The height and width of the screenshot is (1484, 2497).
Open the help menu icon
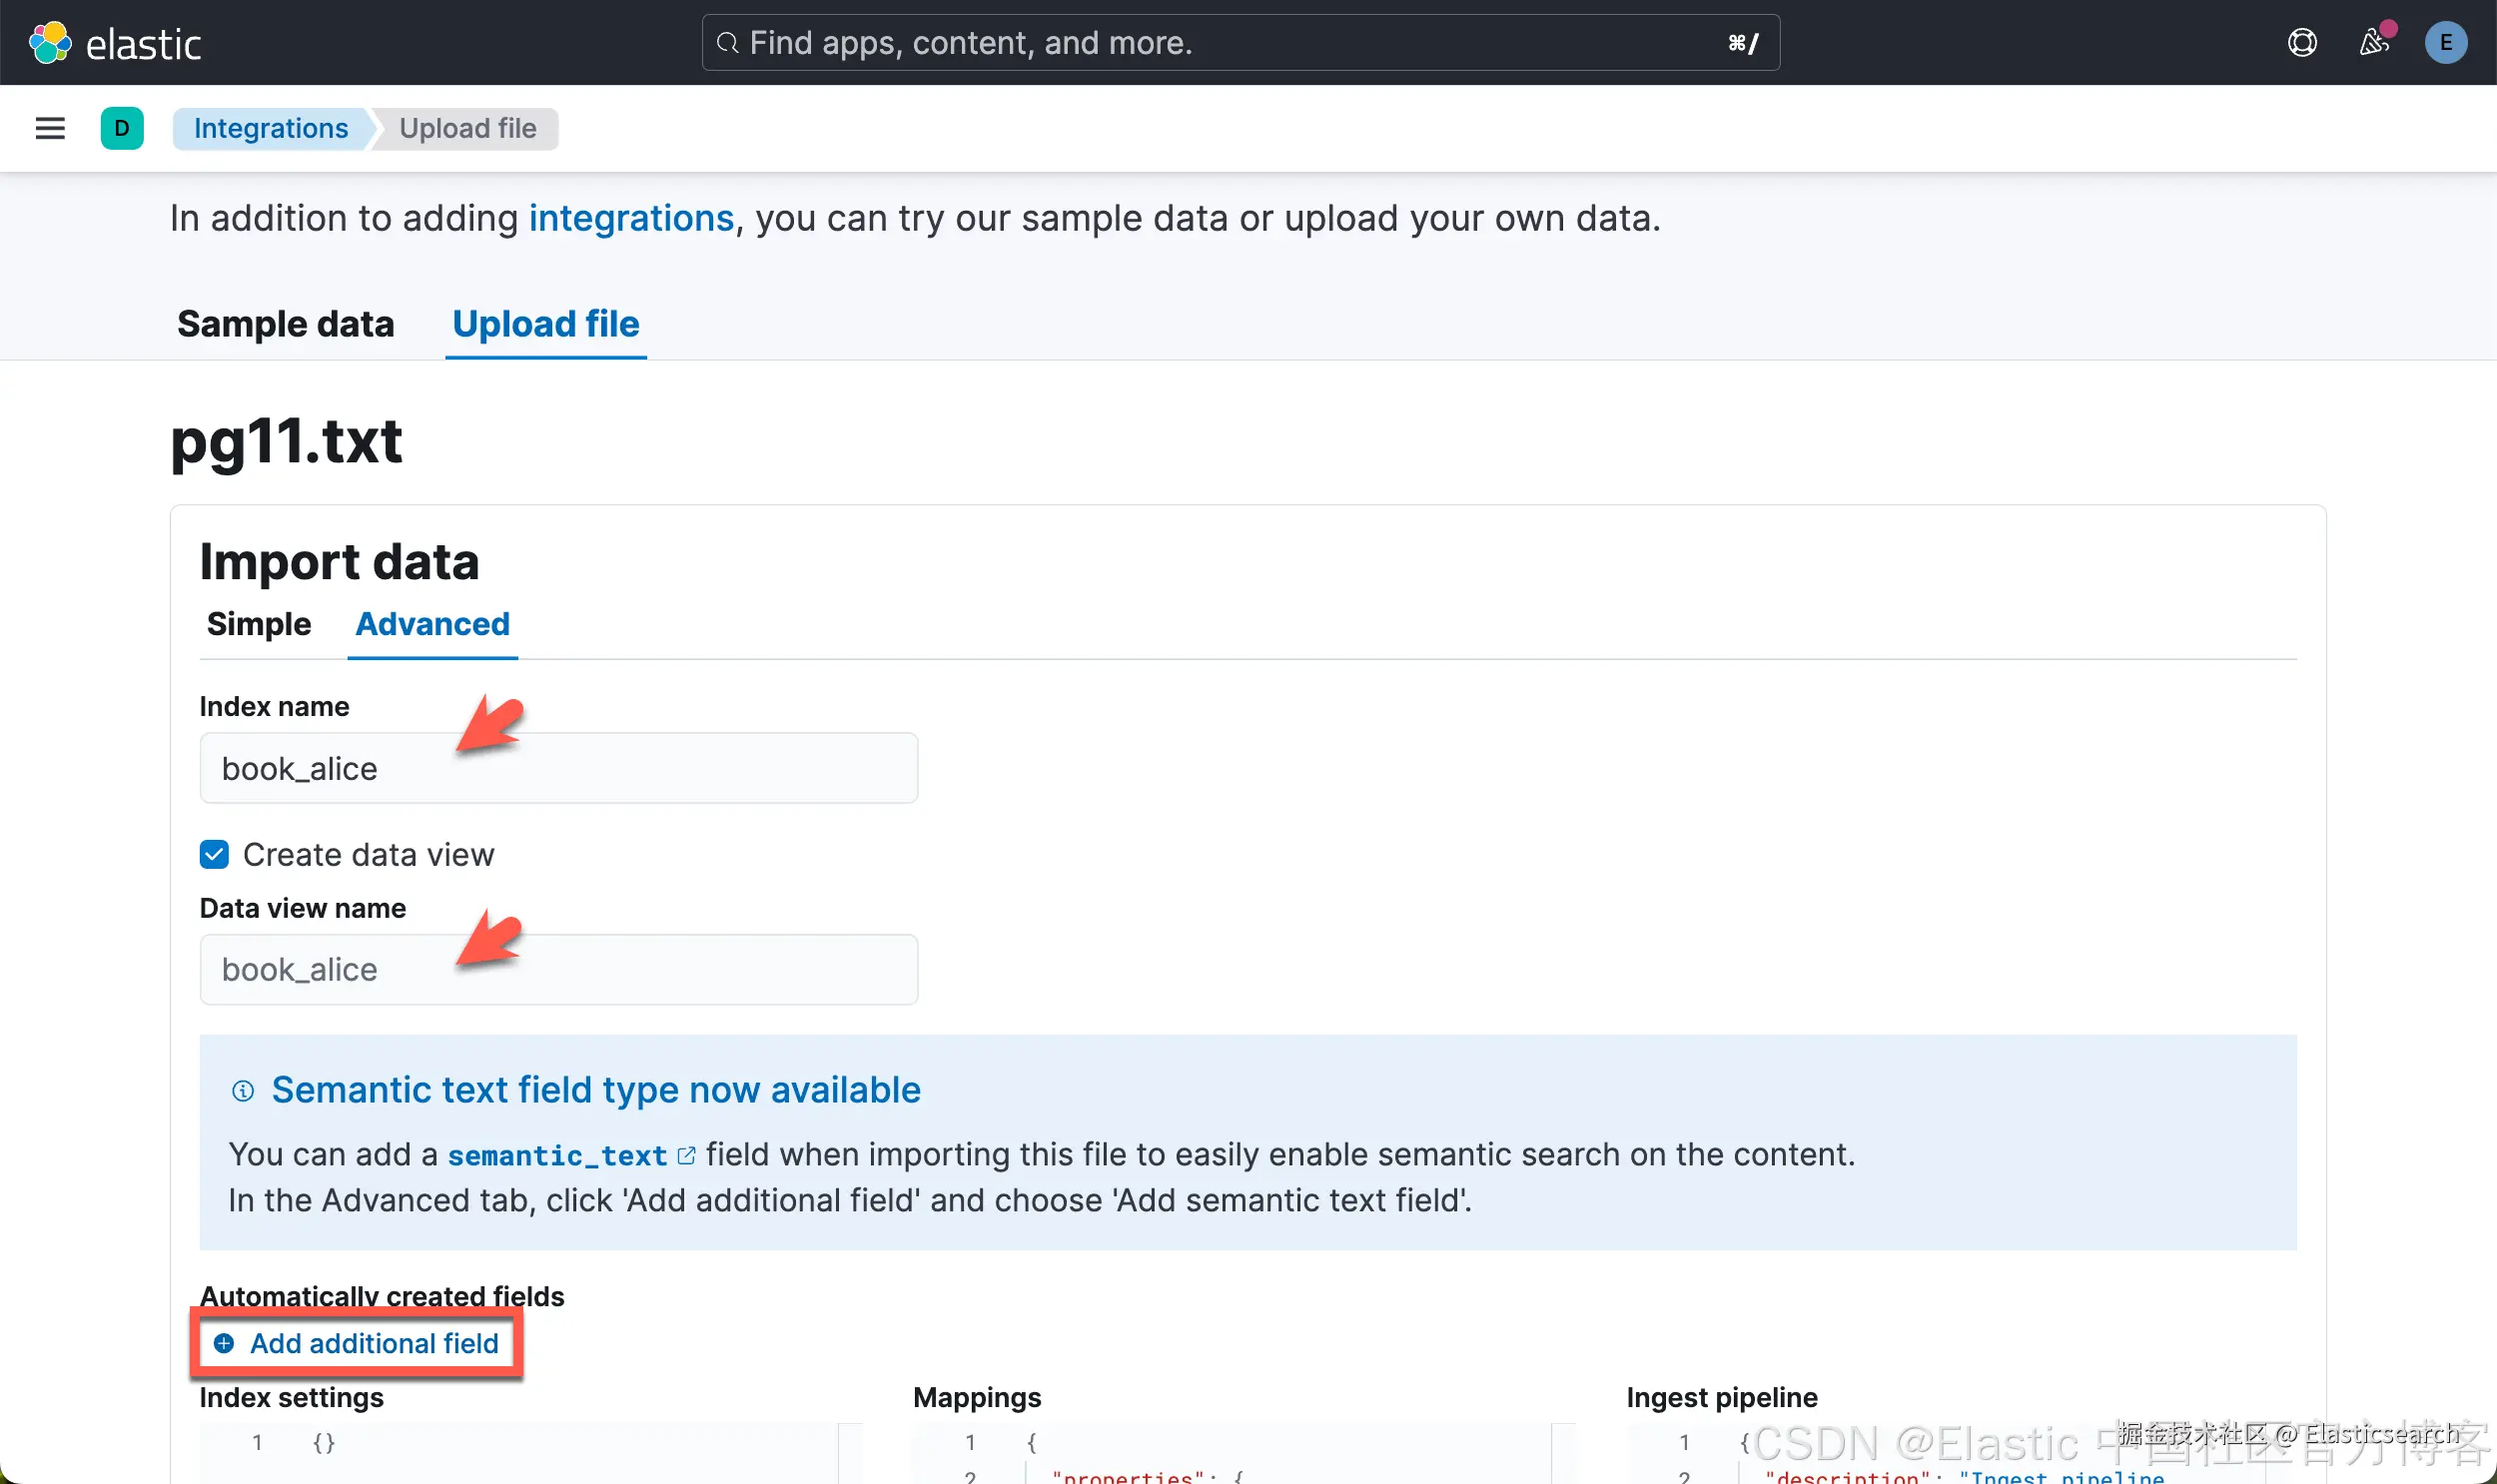2302,43
